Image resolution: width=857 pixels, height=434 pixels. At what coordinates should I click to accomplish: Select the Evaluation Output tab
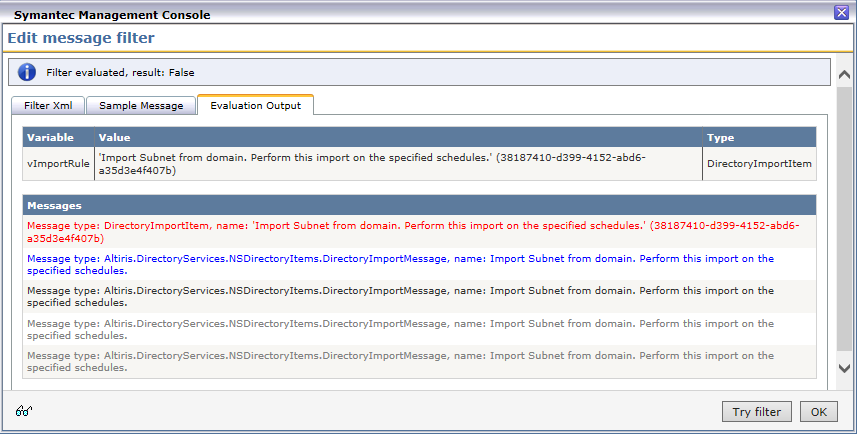coord(255,105)
